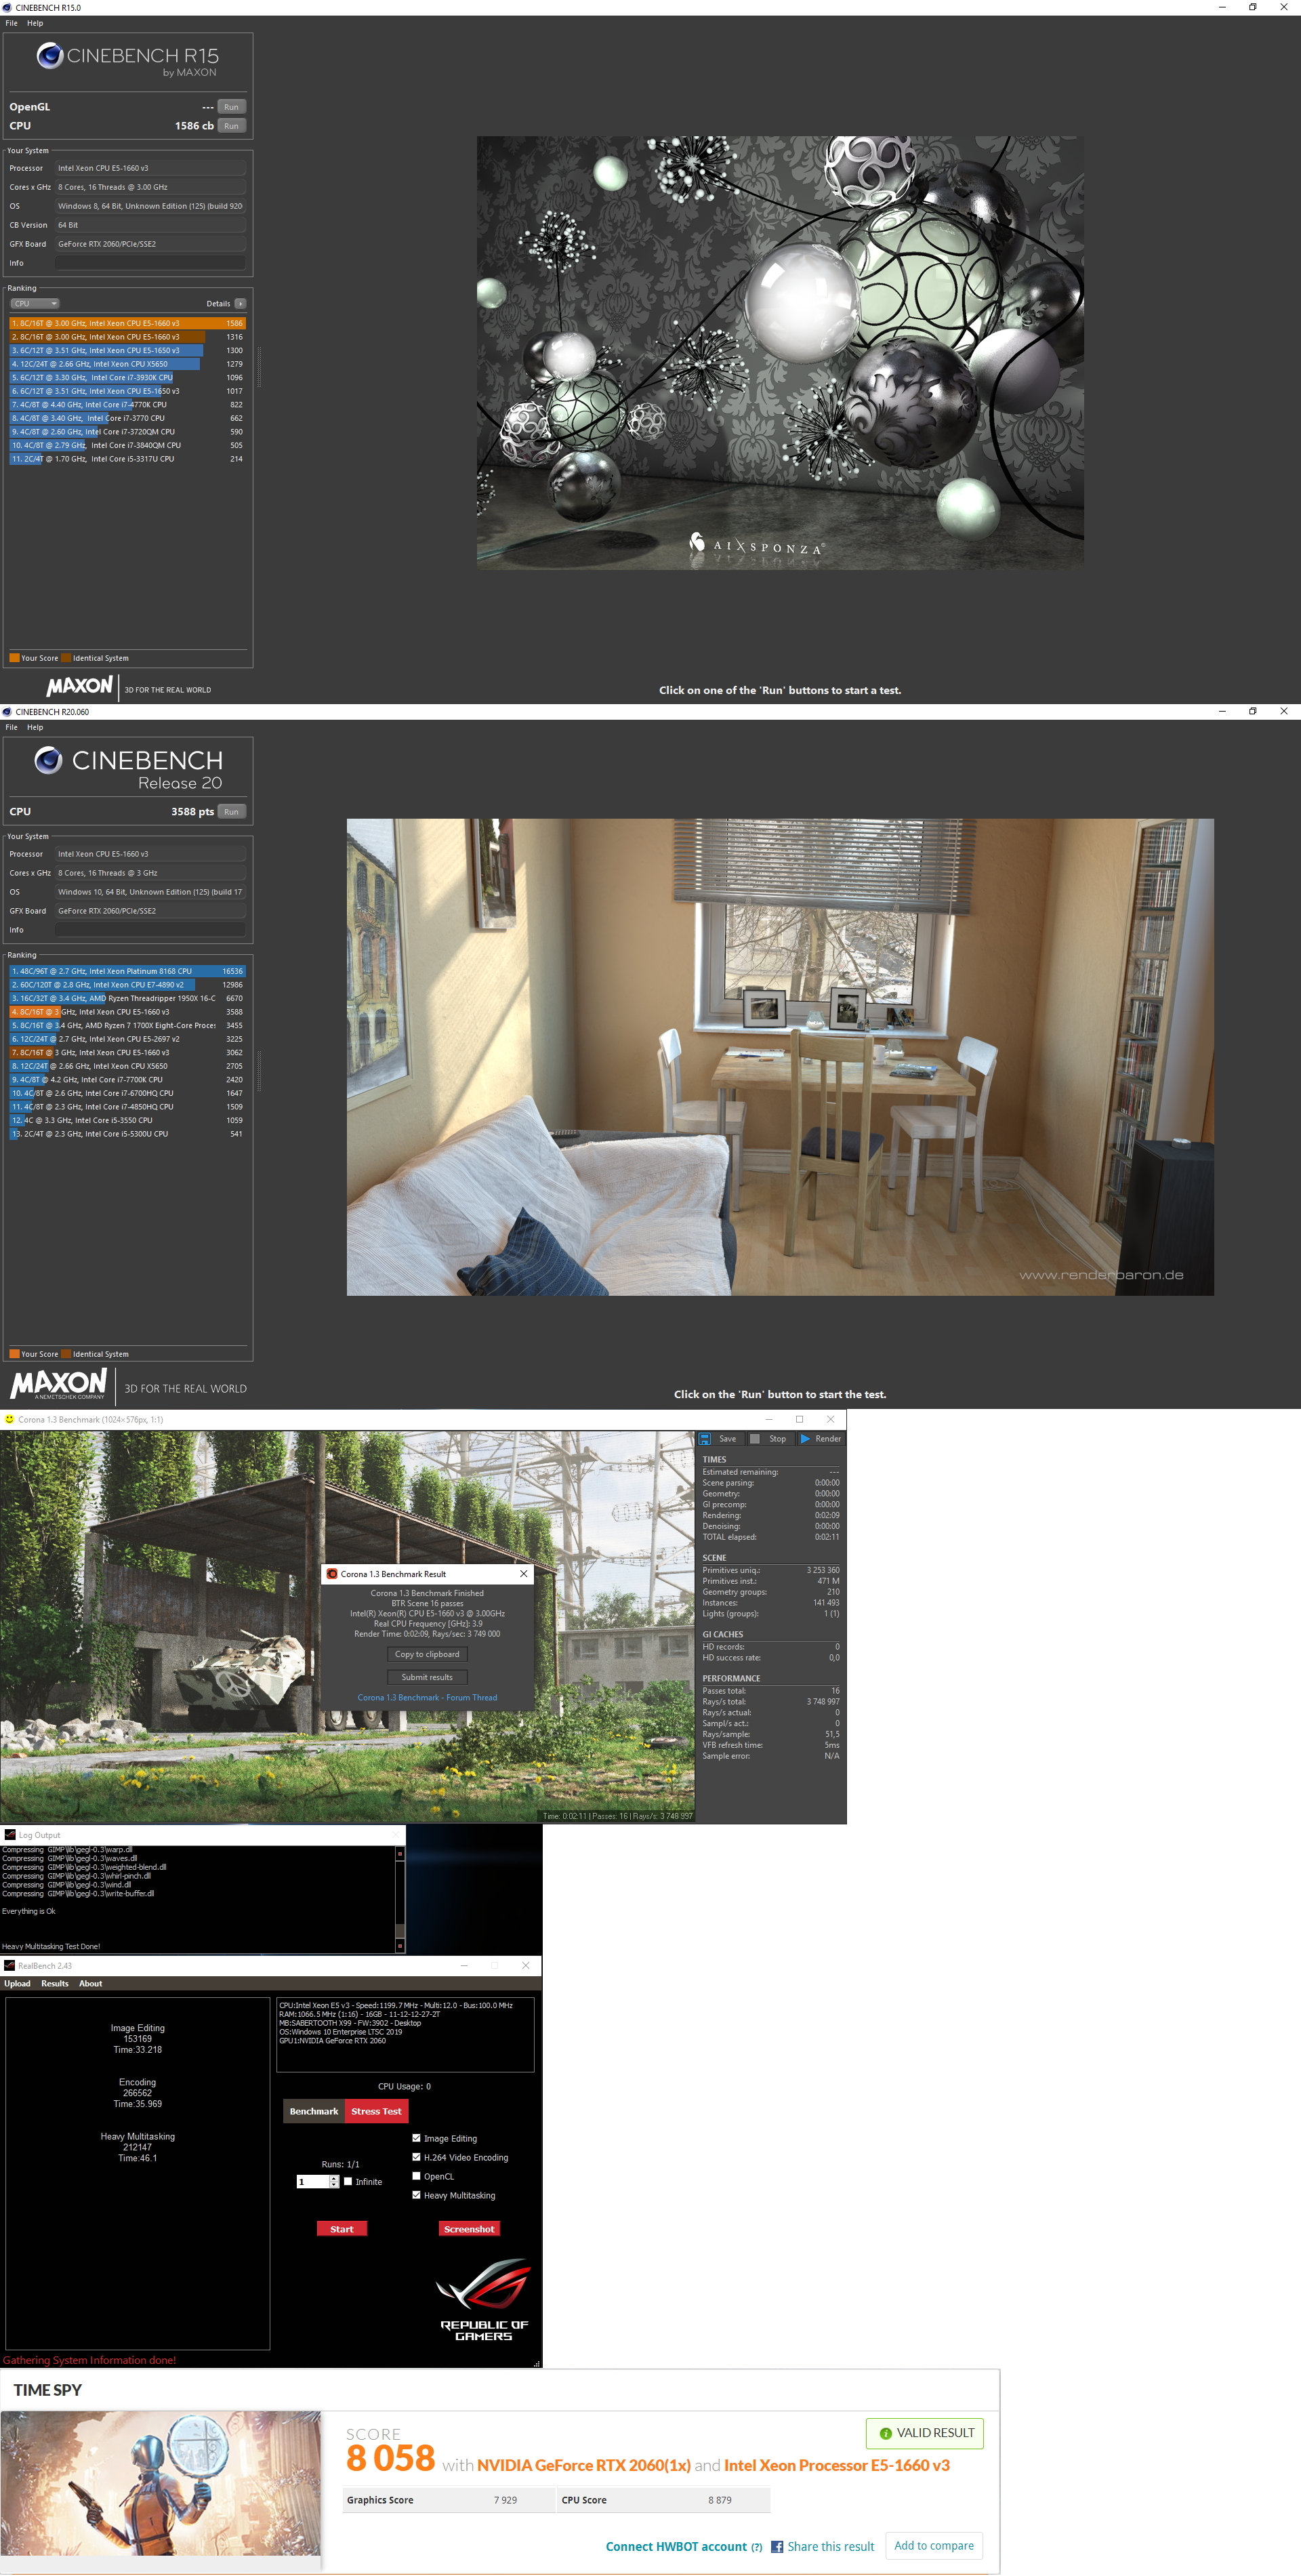Switch to the Stress Test tab

(x=376, y=2111)
